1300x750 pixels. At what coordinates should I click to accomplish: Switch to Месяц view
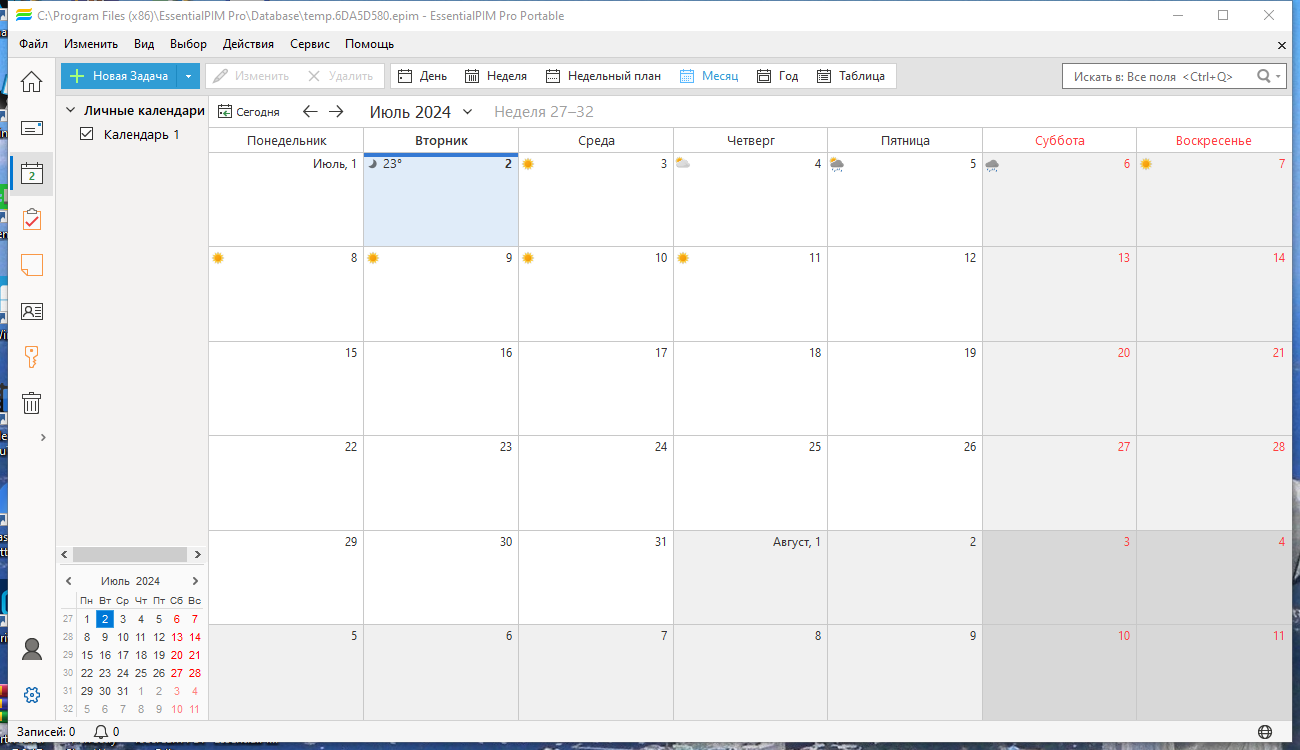pos(709,76)
